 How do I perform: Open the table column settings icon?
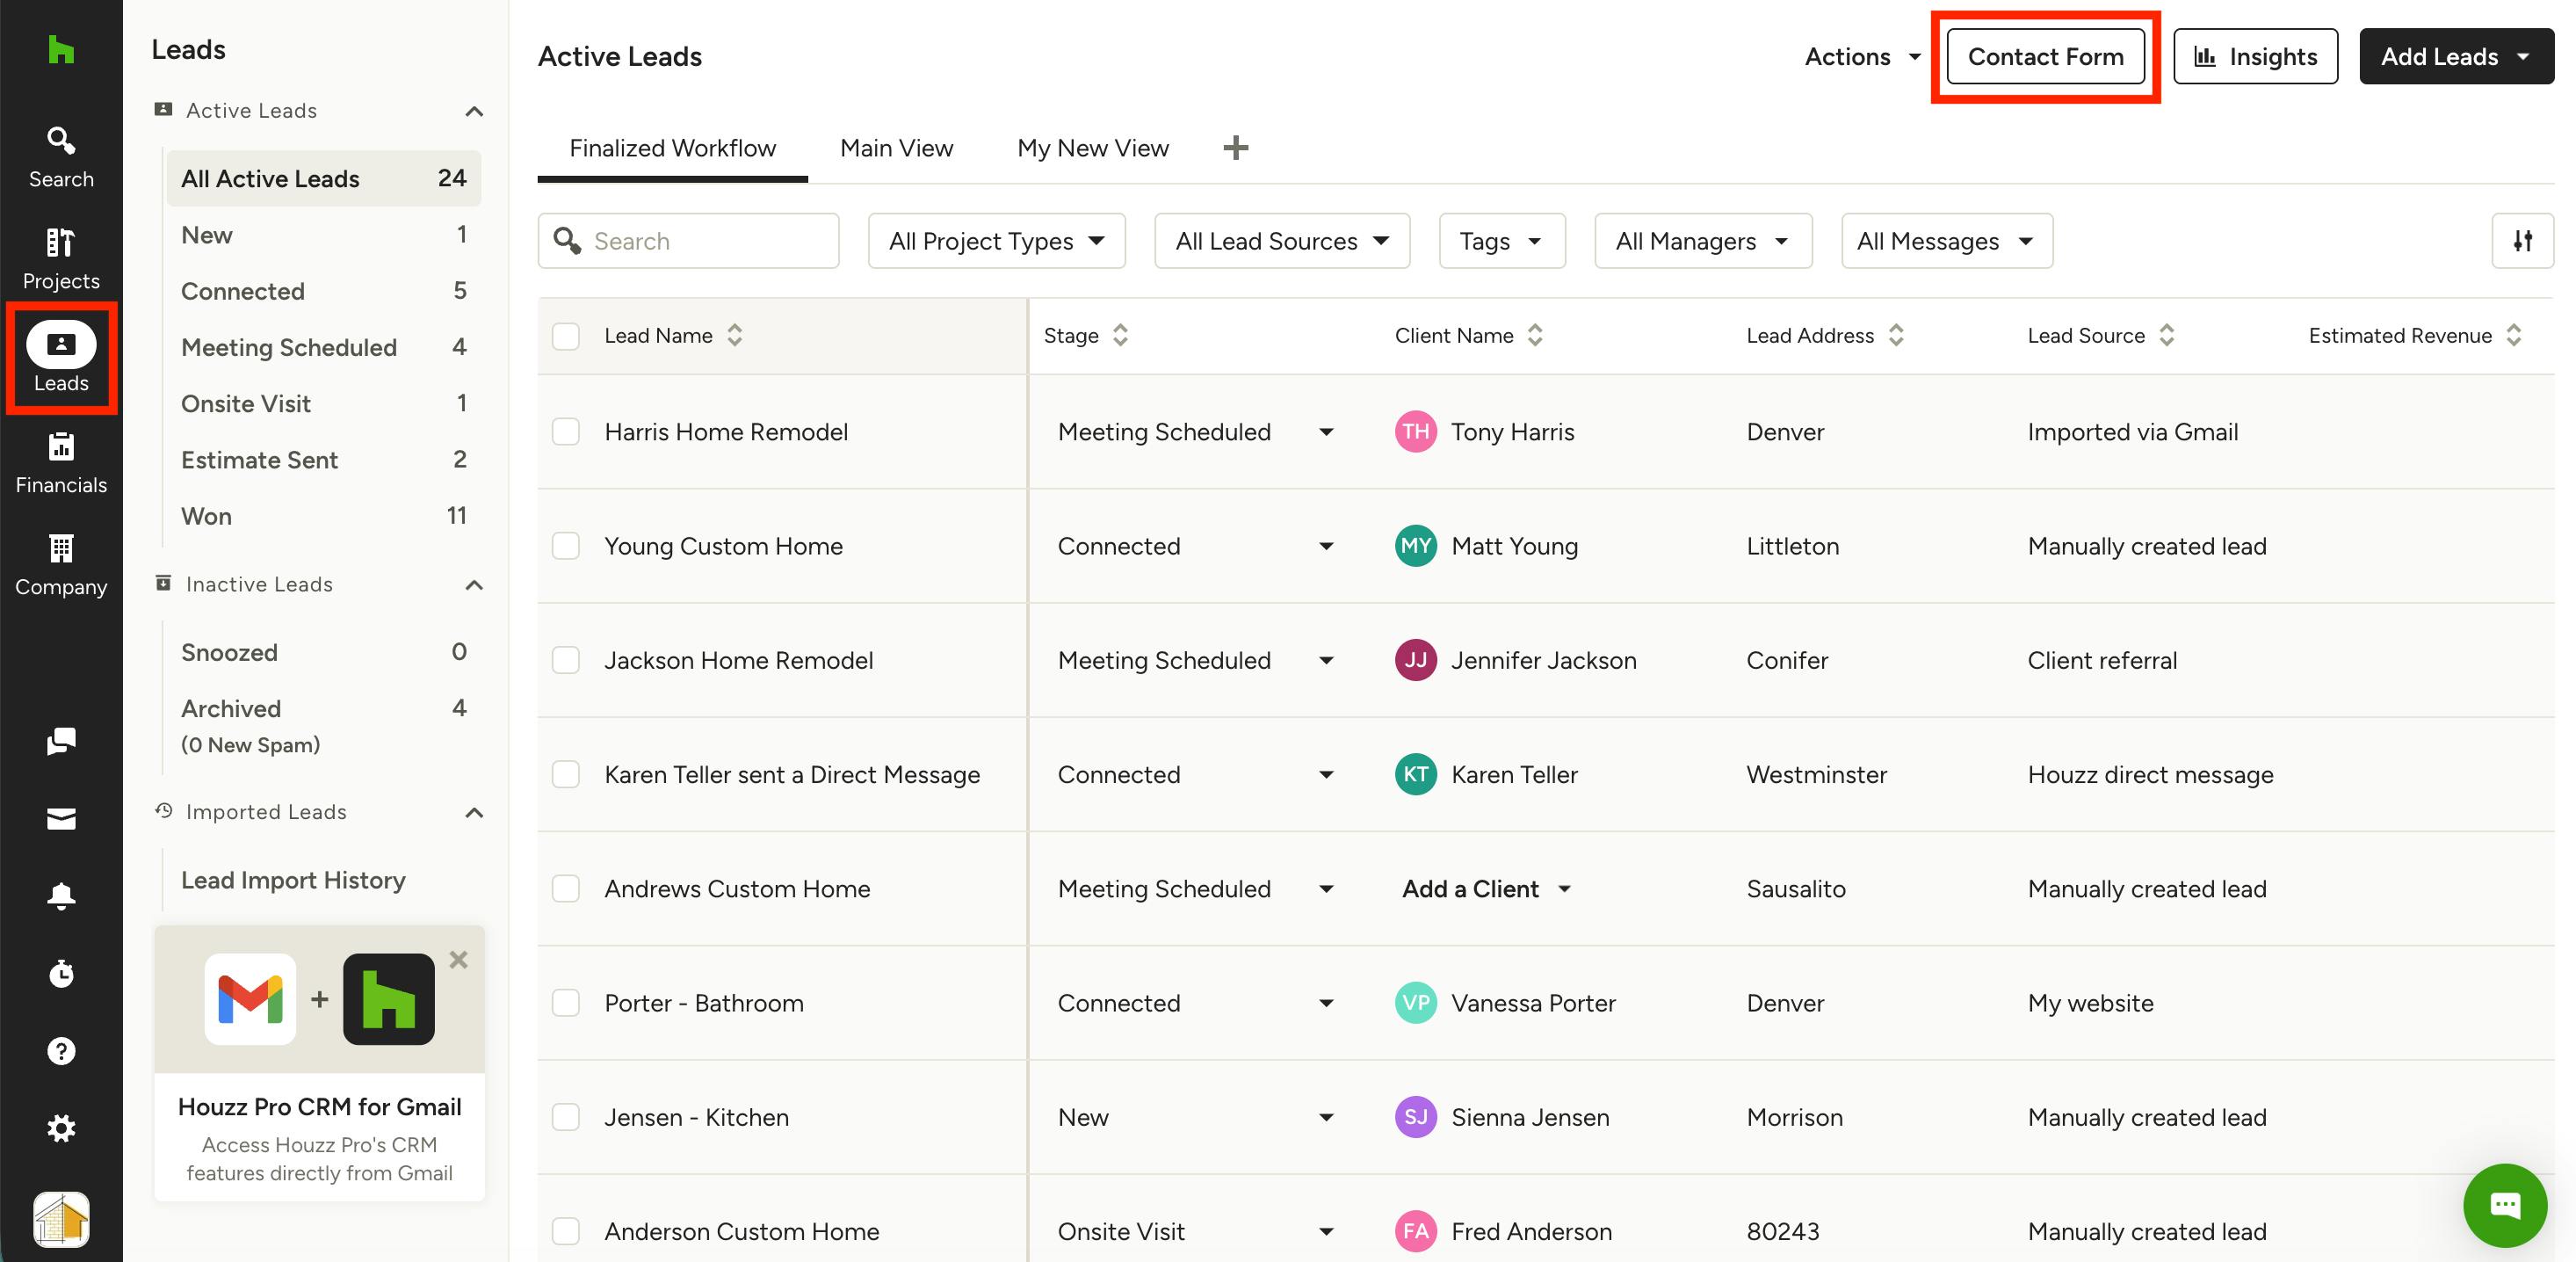pos(2522,241)
